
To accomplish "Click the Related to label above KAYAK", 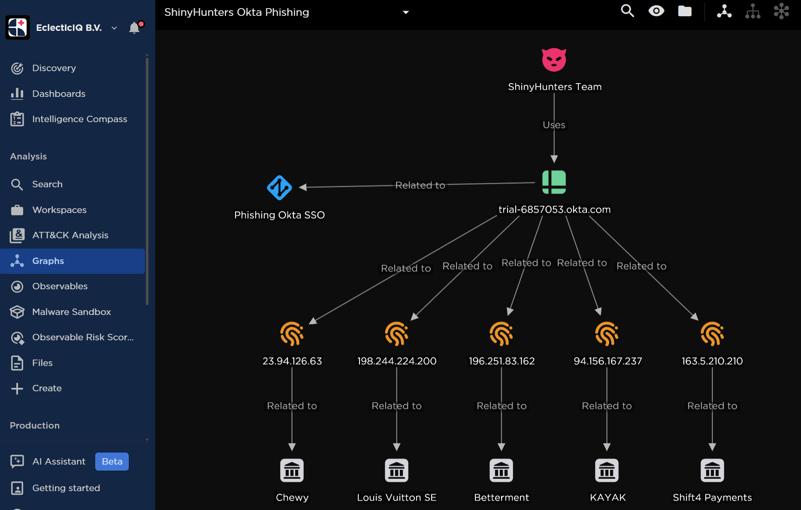I will click(607, 406).
